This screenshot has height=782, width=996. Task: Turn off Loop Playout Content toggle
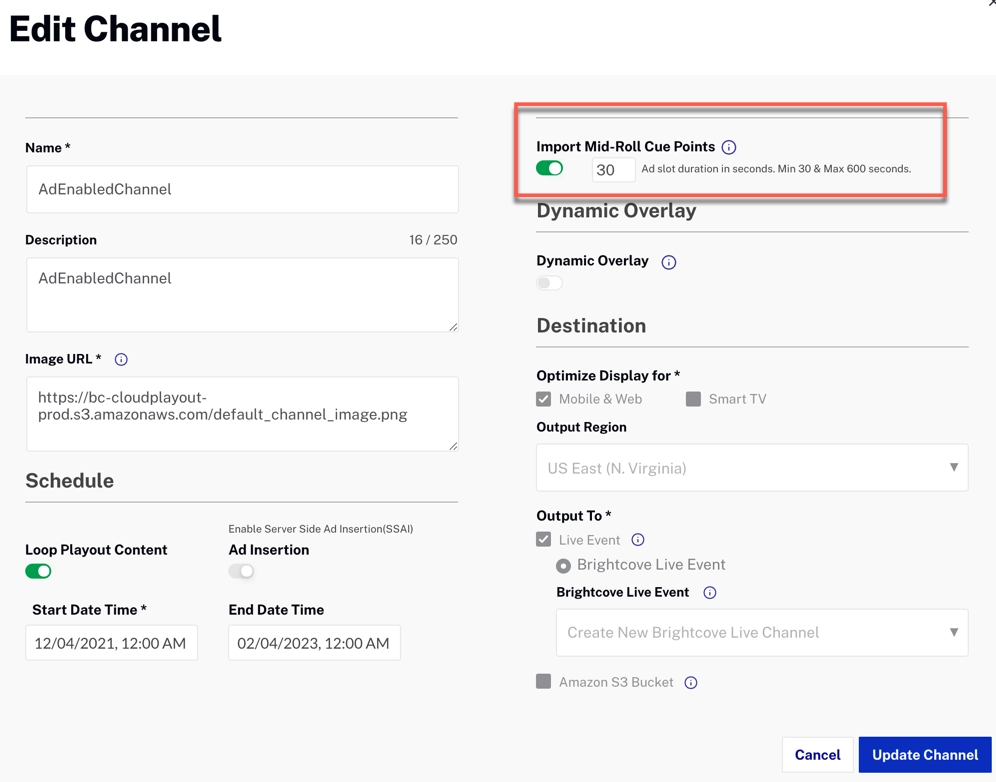coord(38,571)
